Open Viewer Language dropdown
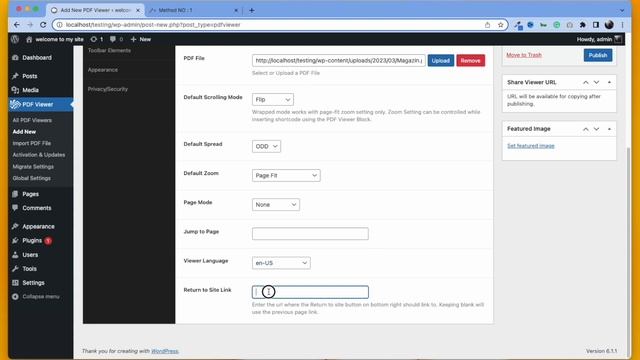Image resolution: width=640 pixels, height=360 pixels. [x=281, y=263]
